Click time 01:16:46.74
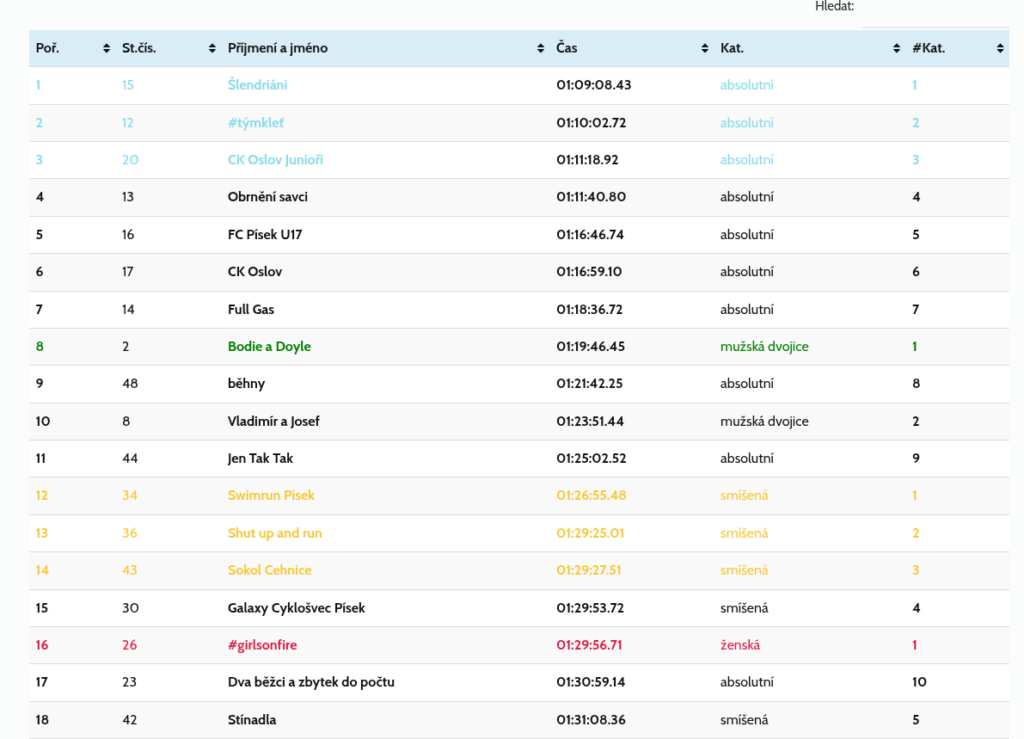The height and width of the screenshot is (739, 1024). [590, 234]
